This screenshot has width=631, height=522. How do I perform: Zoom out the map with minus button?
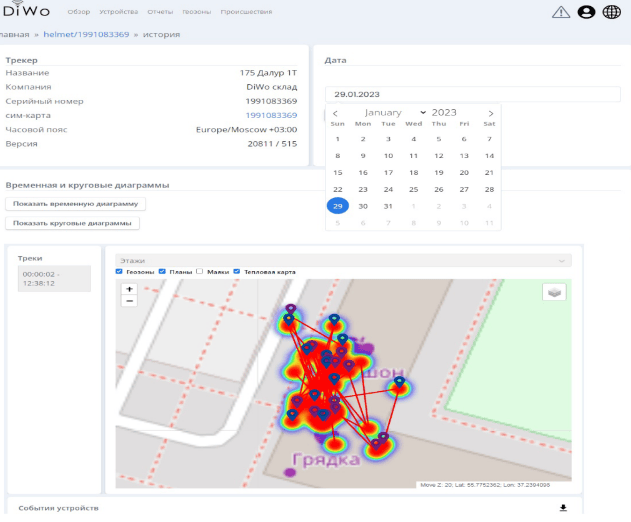[x=129, y=300]
